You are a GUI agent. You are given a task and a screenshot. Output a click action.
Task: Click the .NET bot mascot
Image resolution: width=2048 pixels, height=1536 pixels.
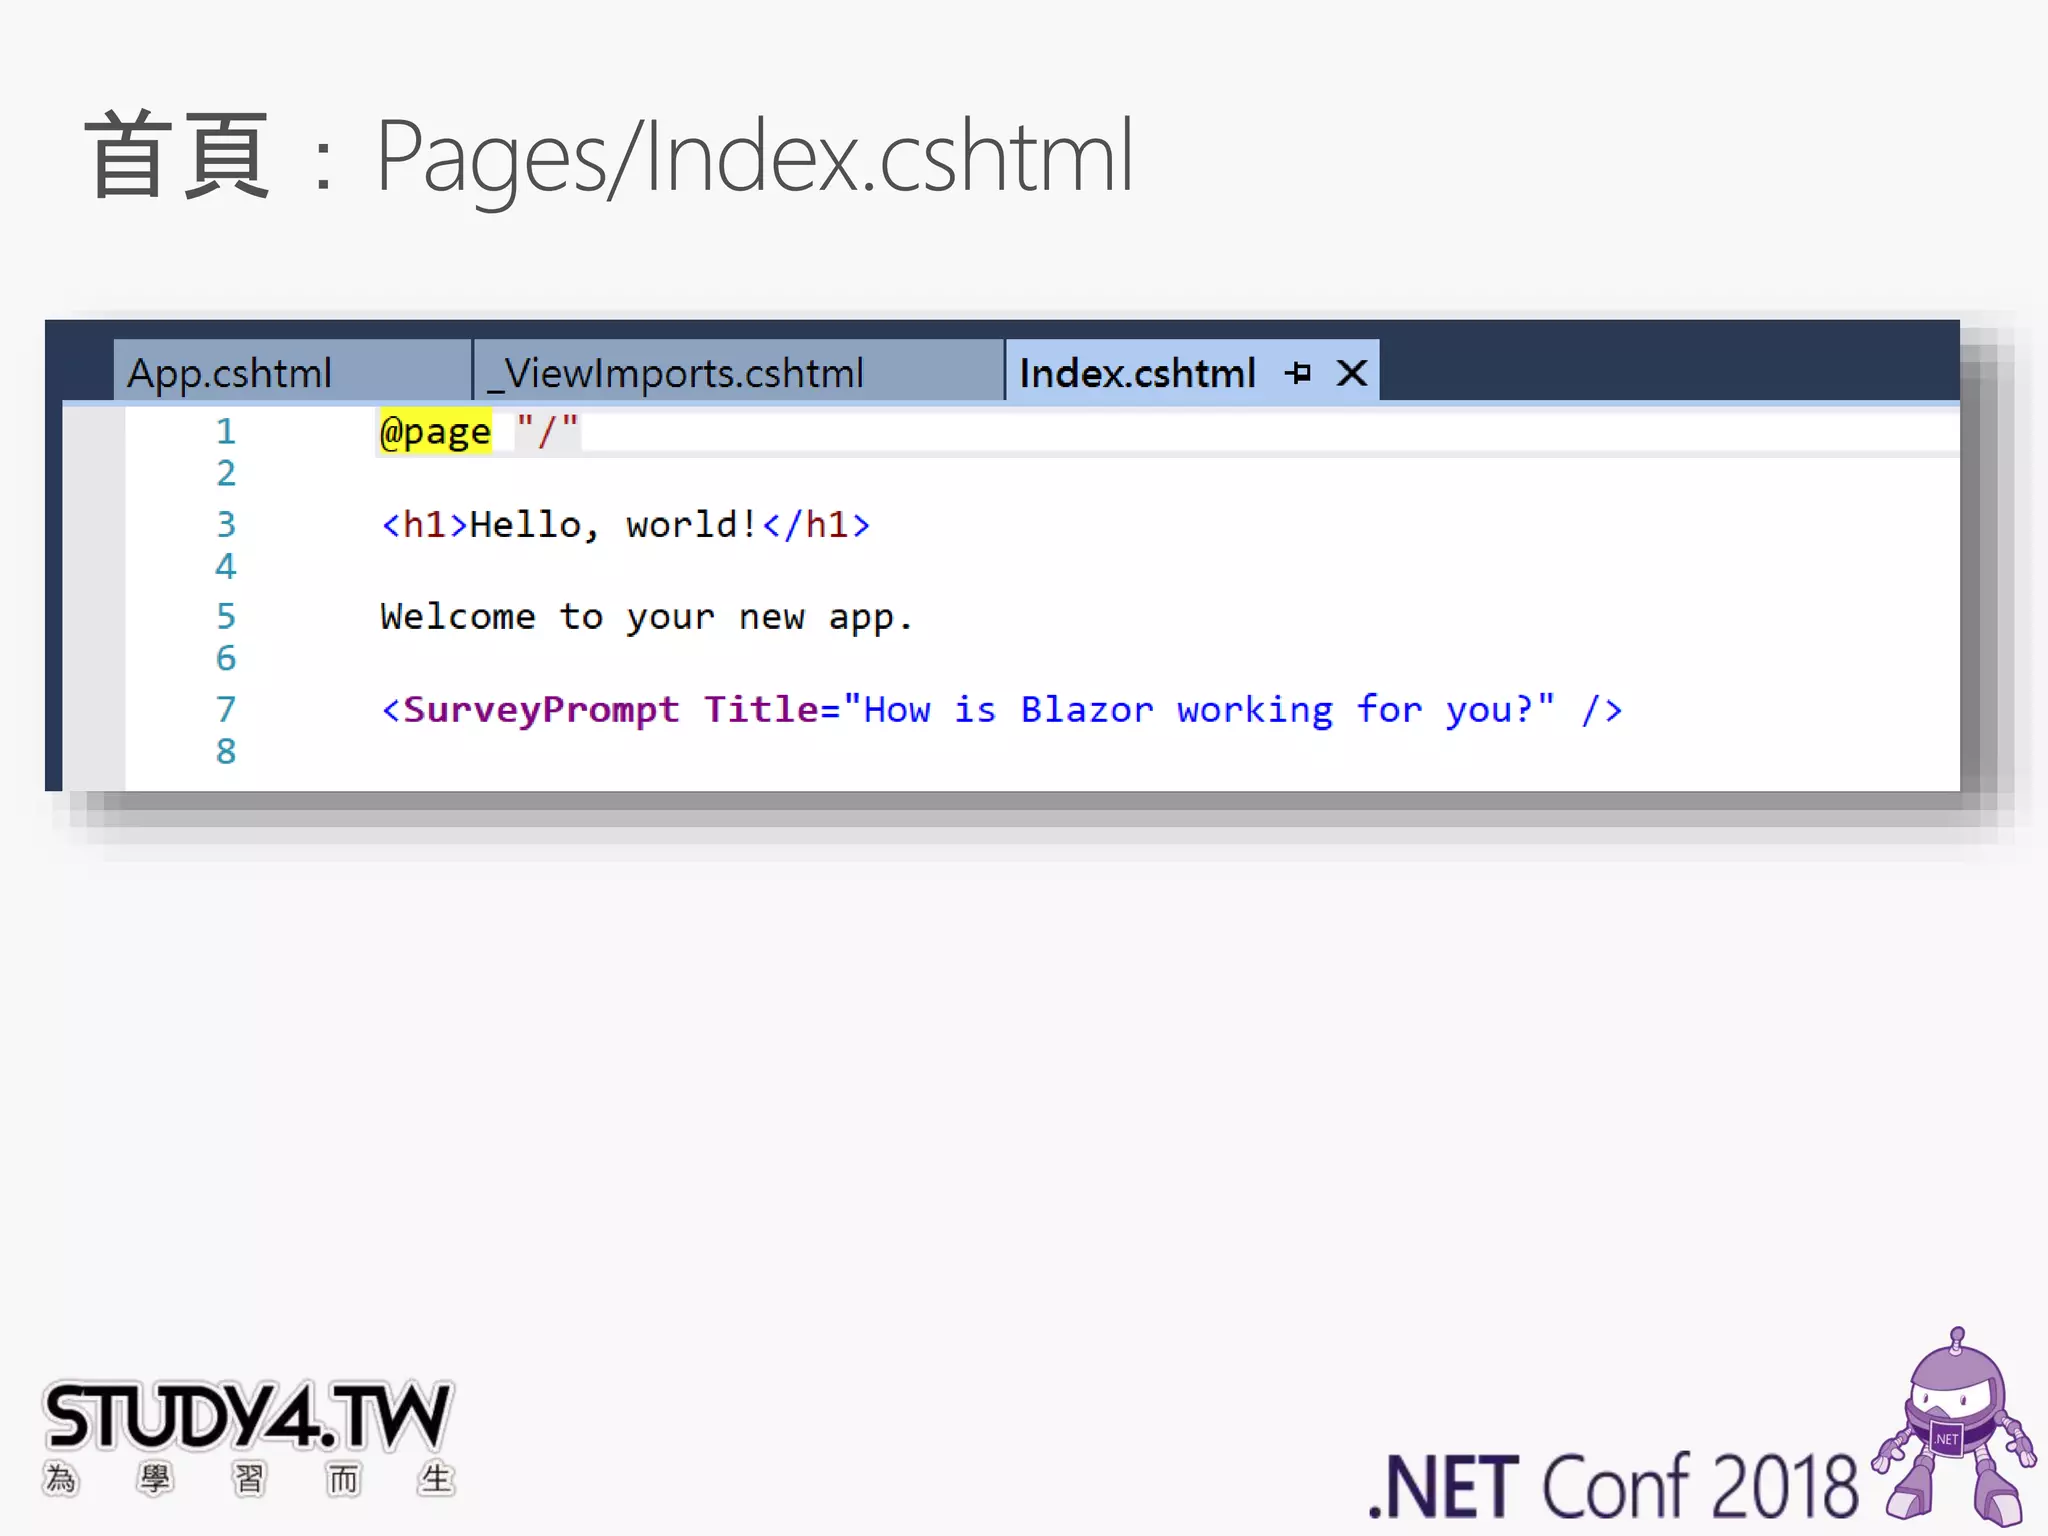[x=1954, y=1427]
